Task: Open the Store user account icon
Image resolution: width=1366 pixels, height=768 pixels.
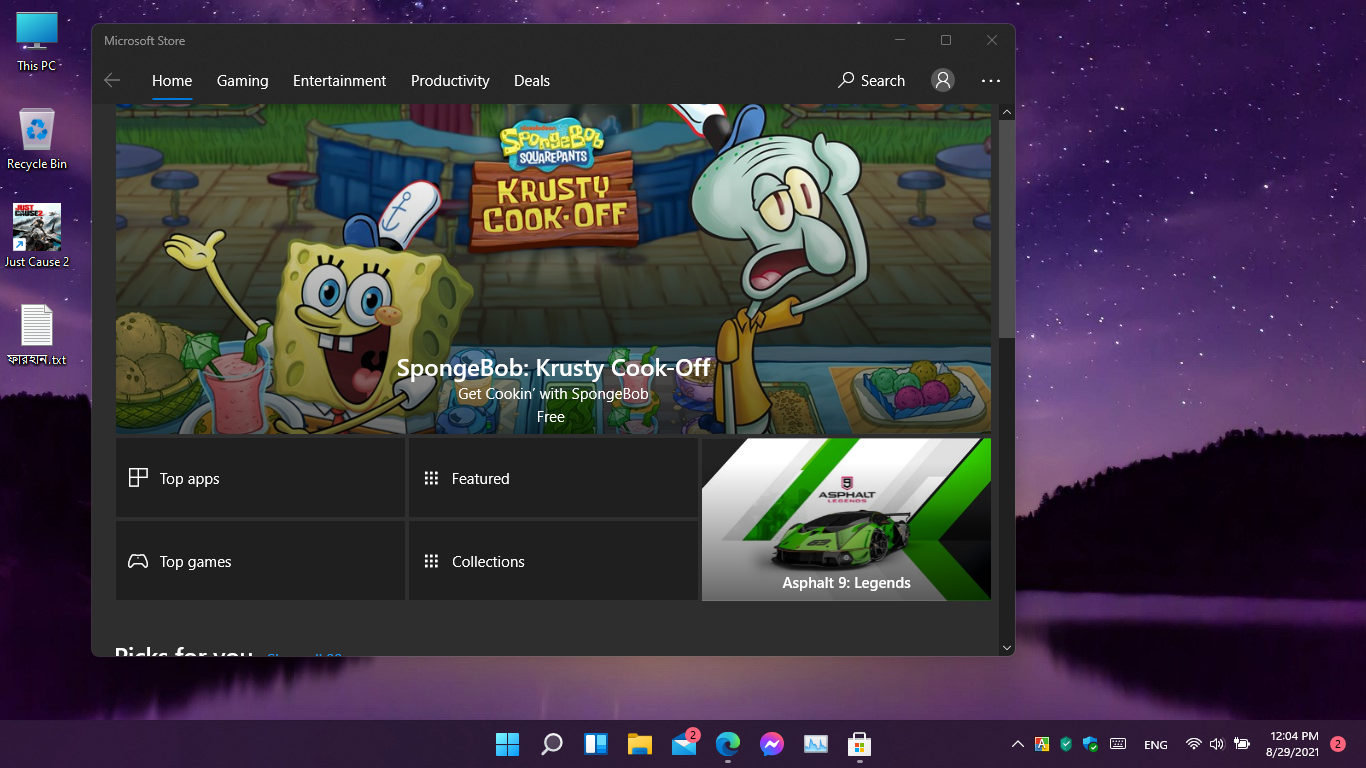Action: pos(942,81)
